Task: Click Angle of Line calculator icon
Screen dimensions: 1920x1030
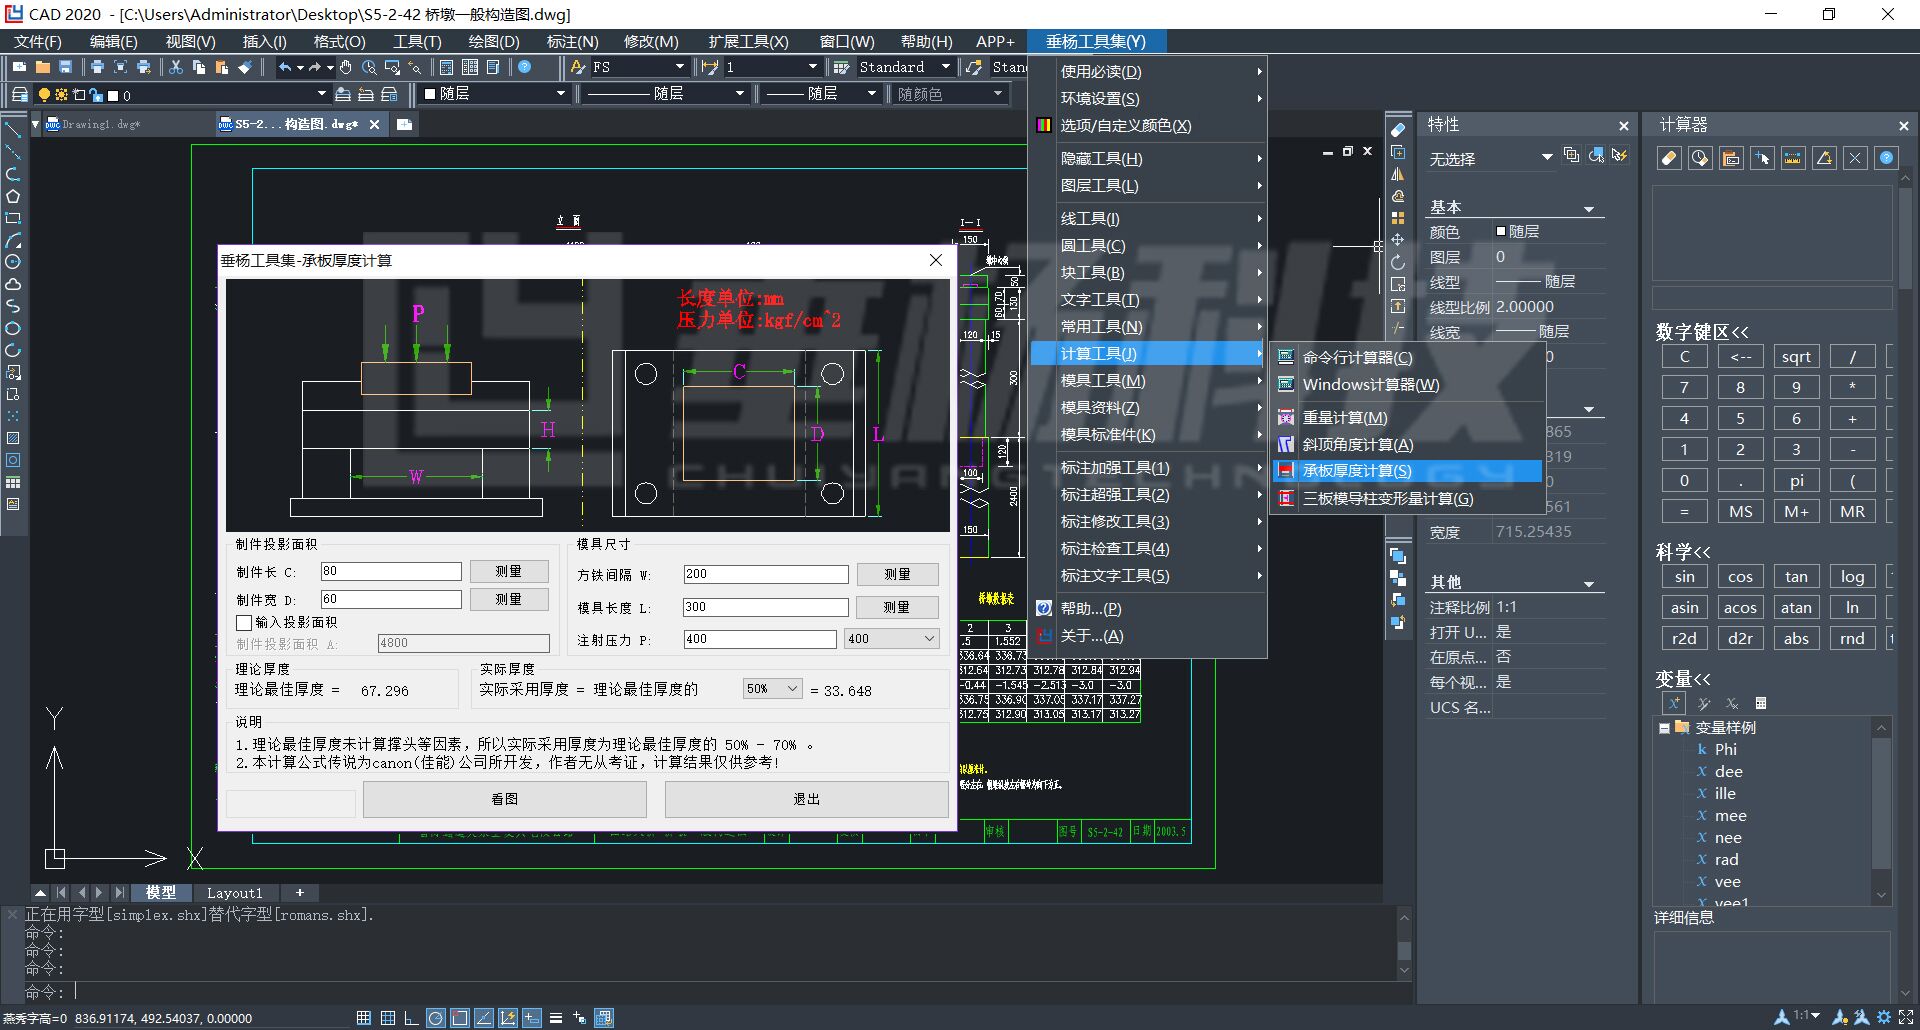Action: click(1824, 158)
